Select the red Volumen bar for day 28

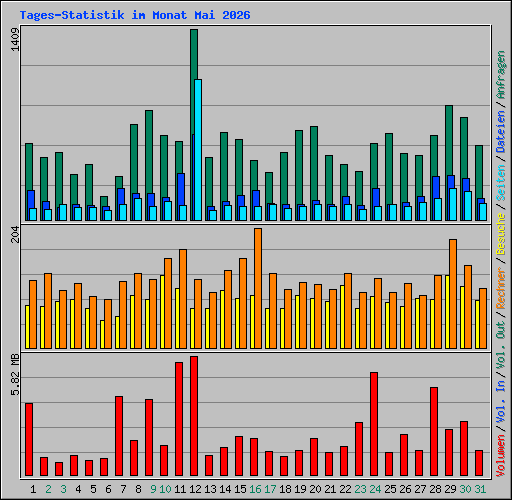pyautogui.click(x=434, y=431)
